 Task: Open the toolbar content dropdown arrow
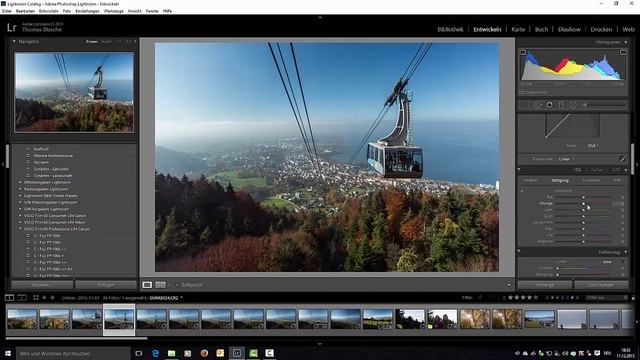[x=509, y=285]
